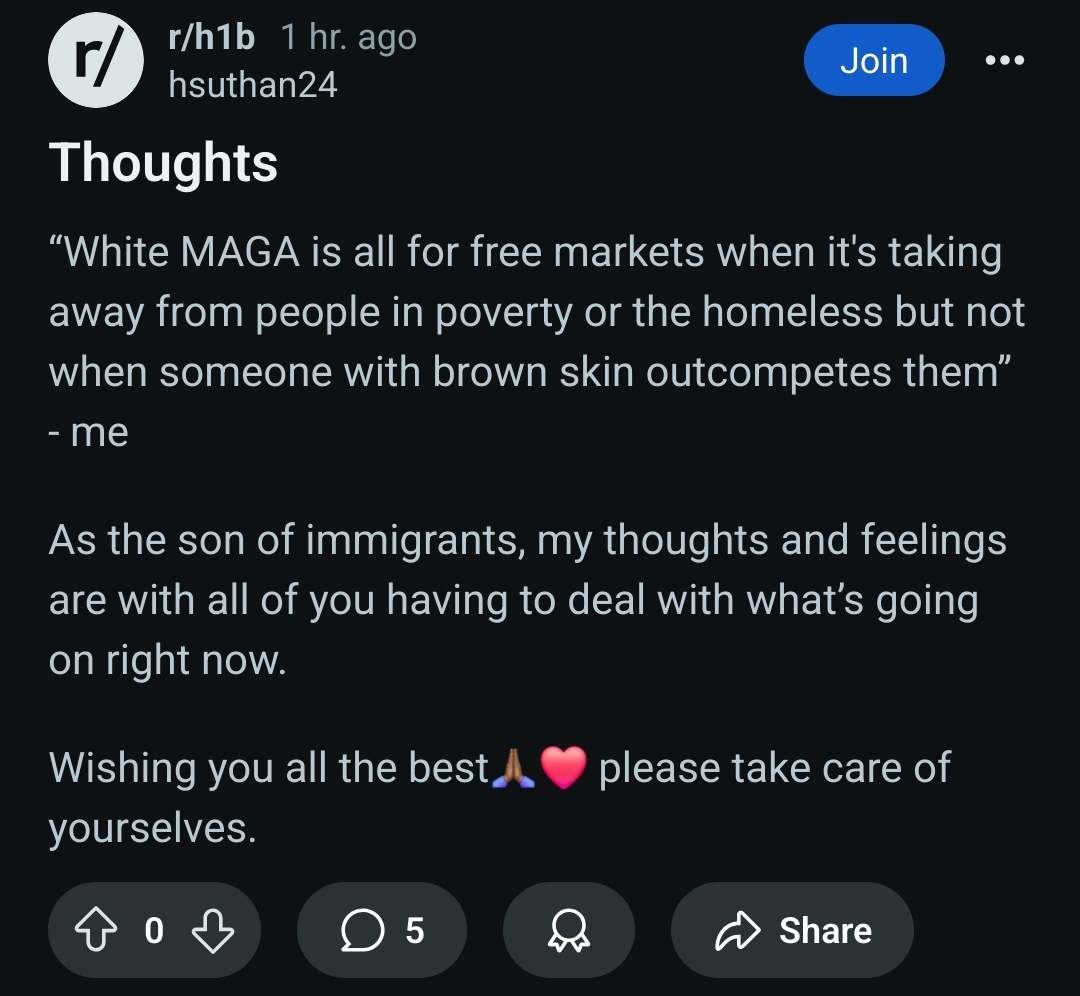
Task: Click the "As the son of immigrants" paragraph
Action: [x=528, y=600]
